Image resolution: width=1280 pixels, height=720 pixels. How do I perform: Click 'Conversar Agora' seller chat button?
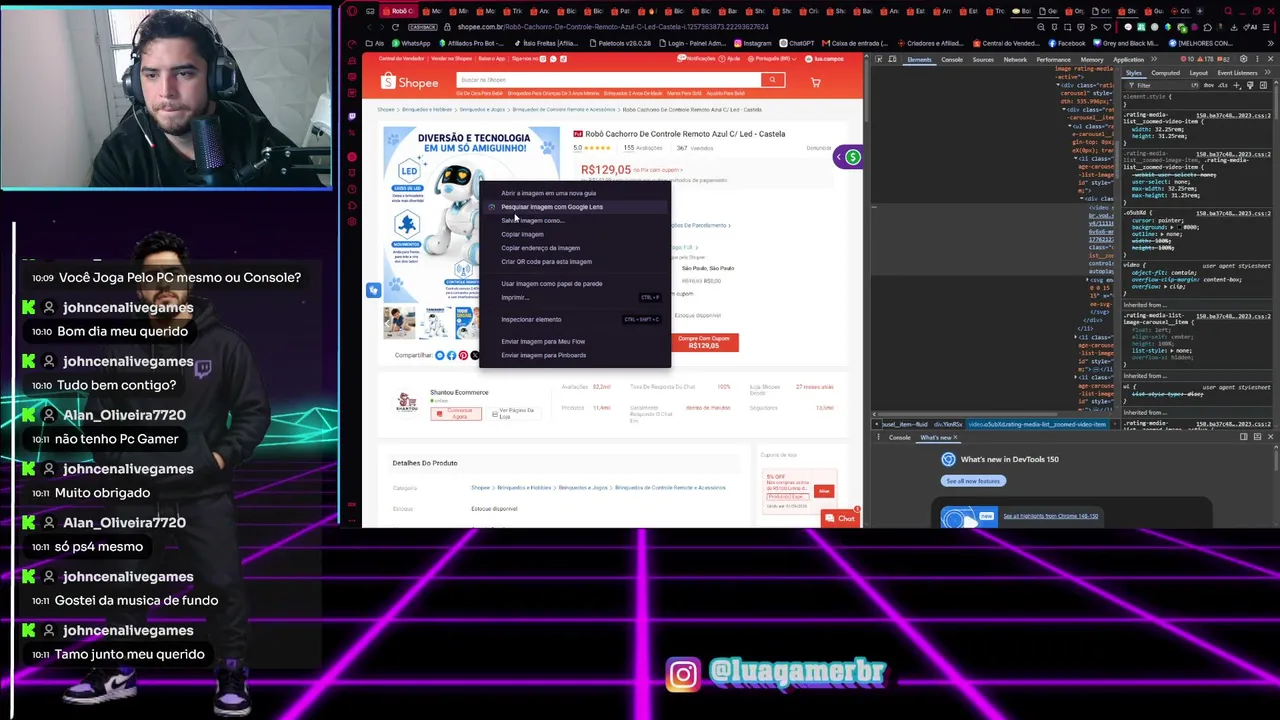click(456, 413)
